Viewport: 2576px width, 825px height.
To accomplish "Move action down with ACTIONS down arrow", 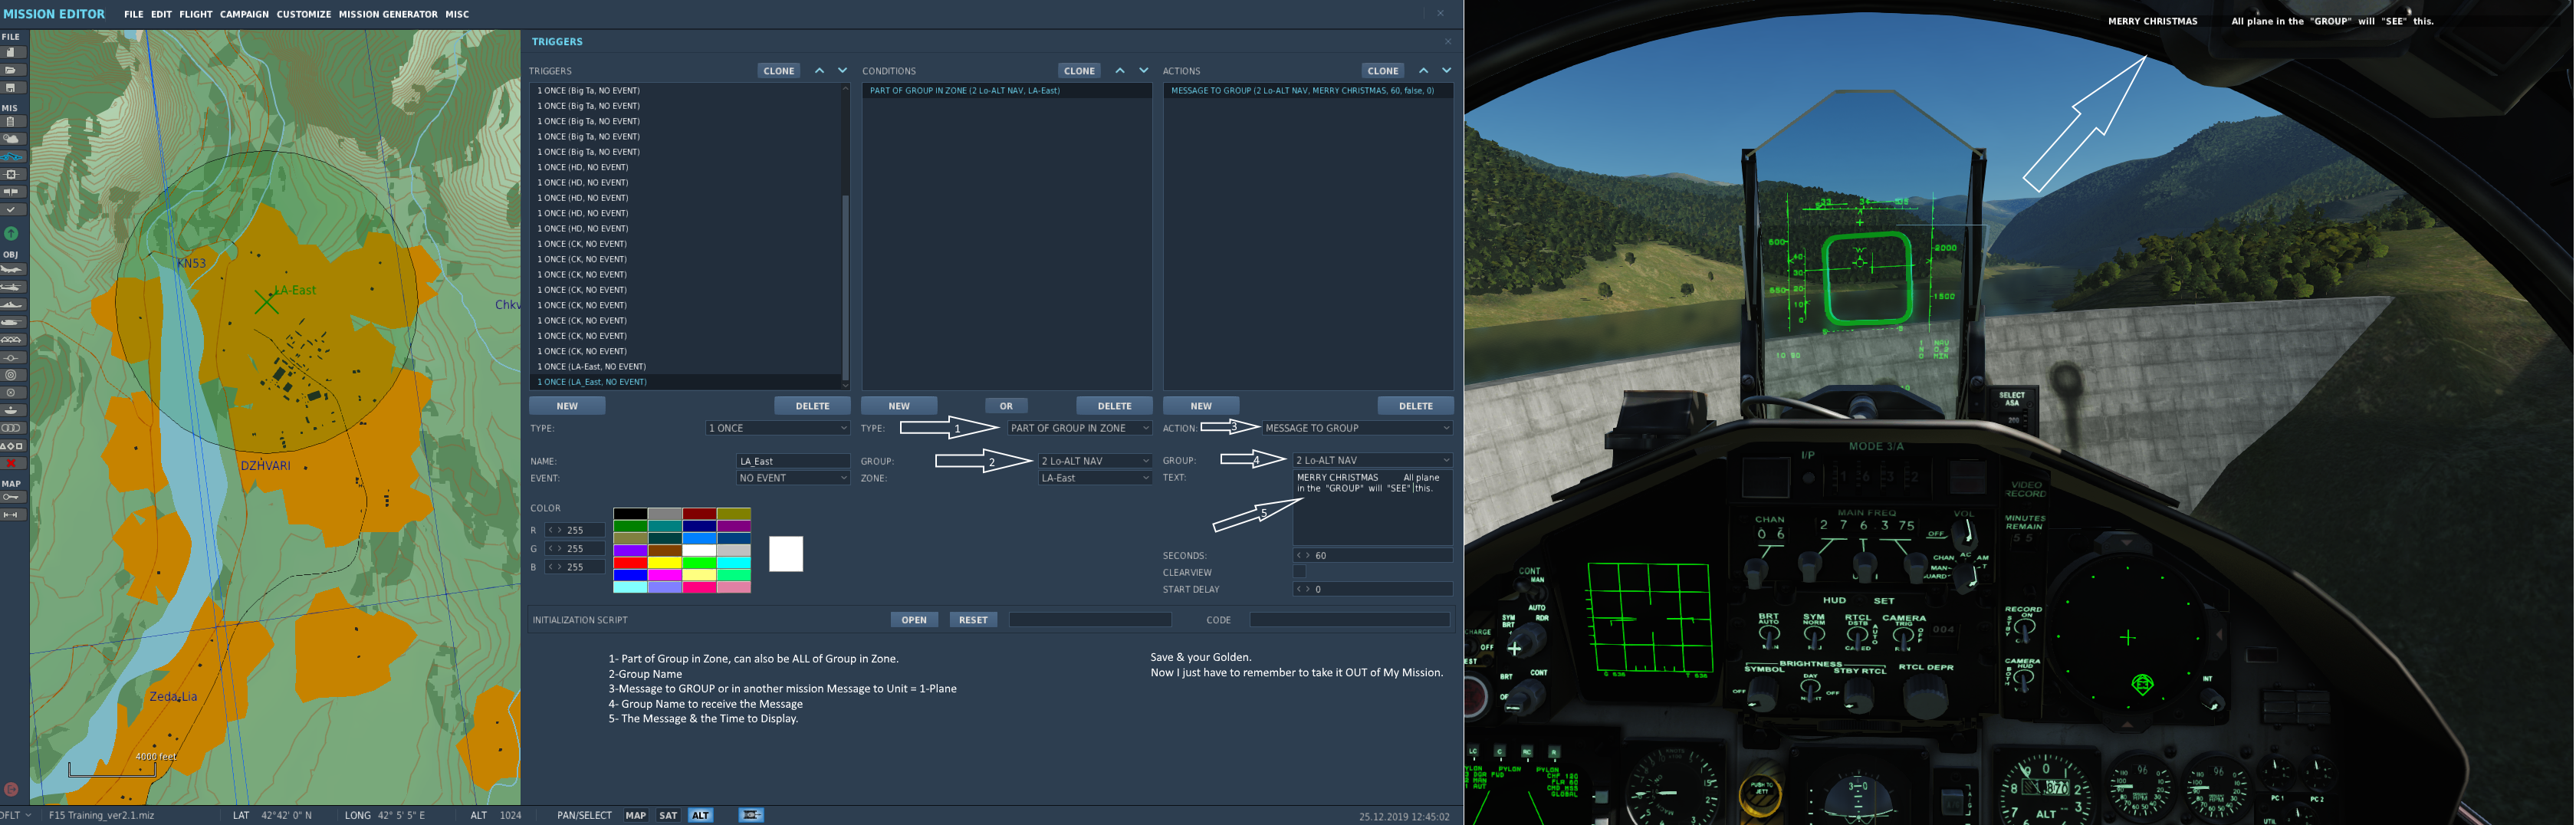I will click(x=1446, y=71).
